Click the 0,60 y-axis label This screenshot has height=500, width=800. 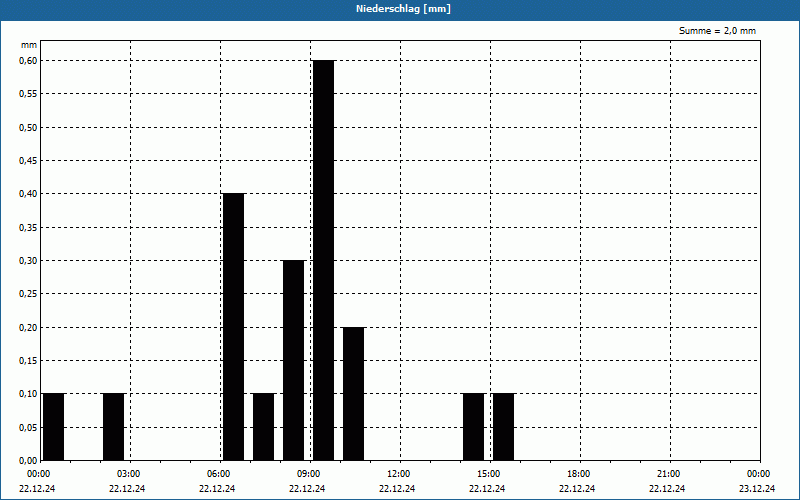(28, 61)
